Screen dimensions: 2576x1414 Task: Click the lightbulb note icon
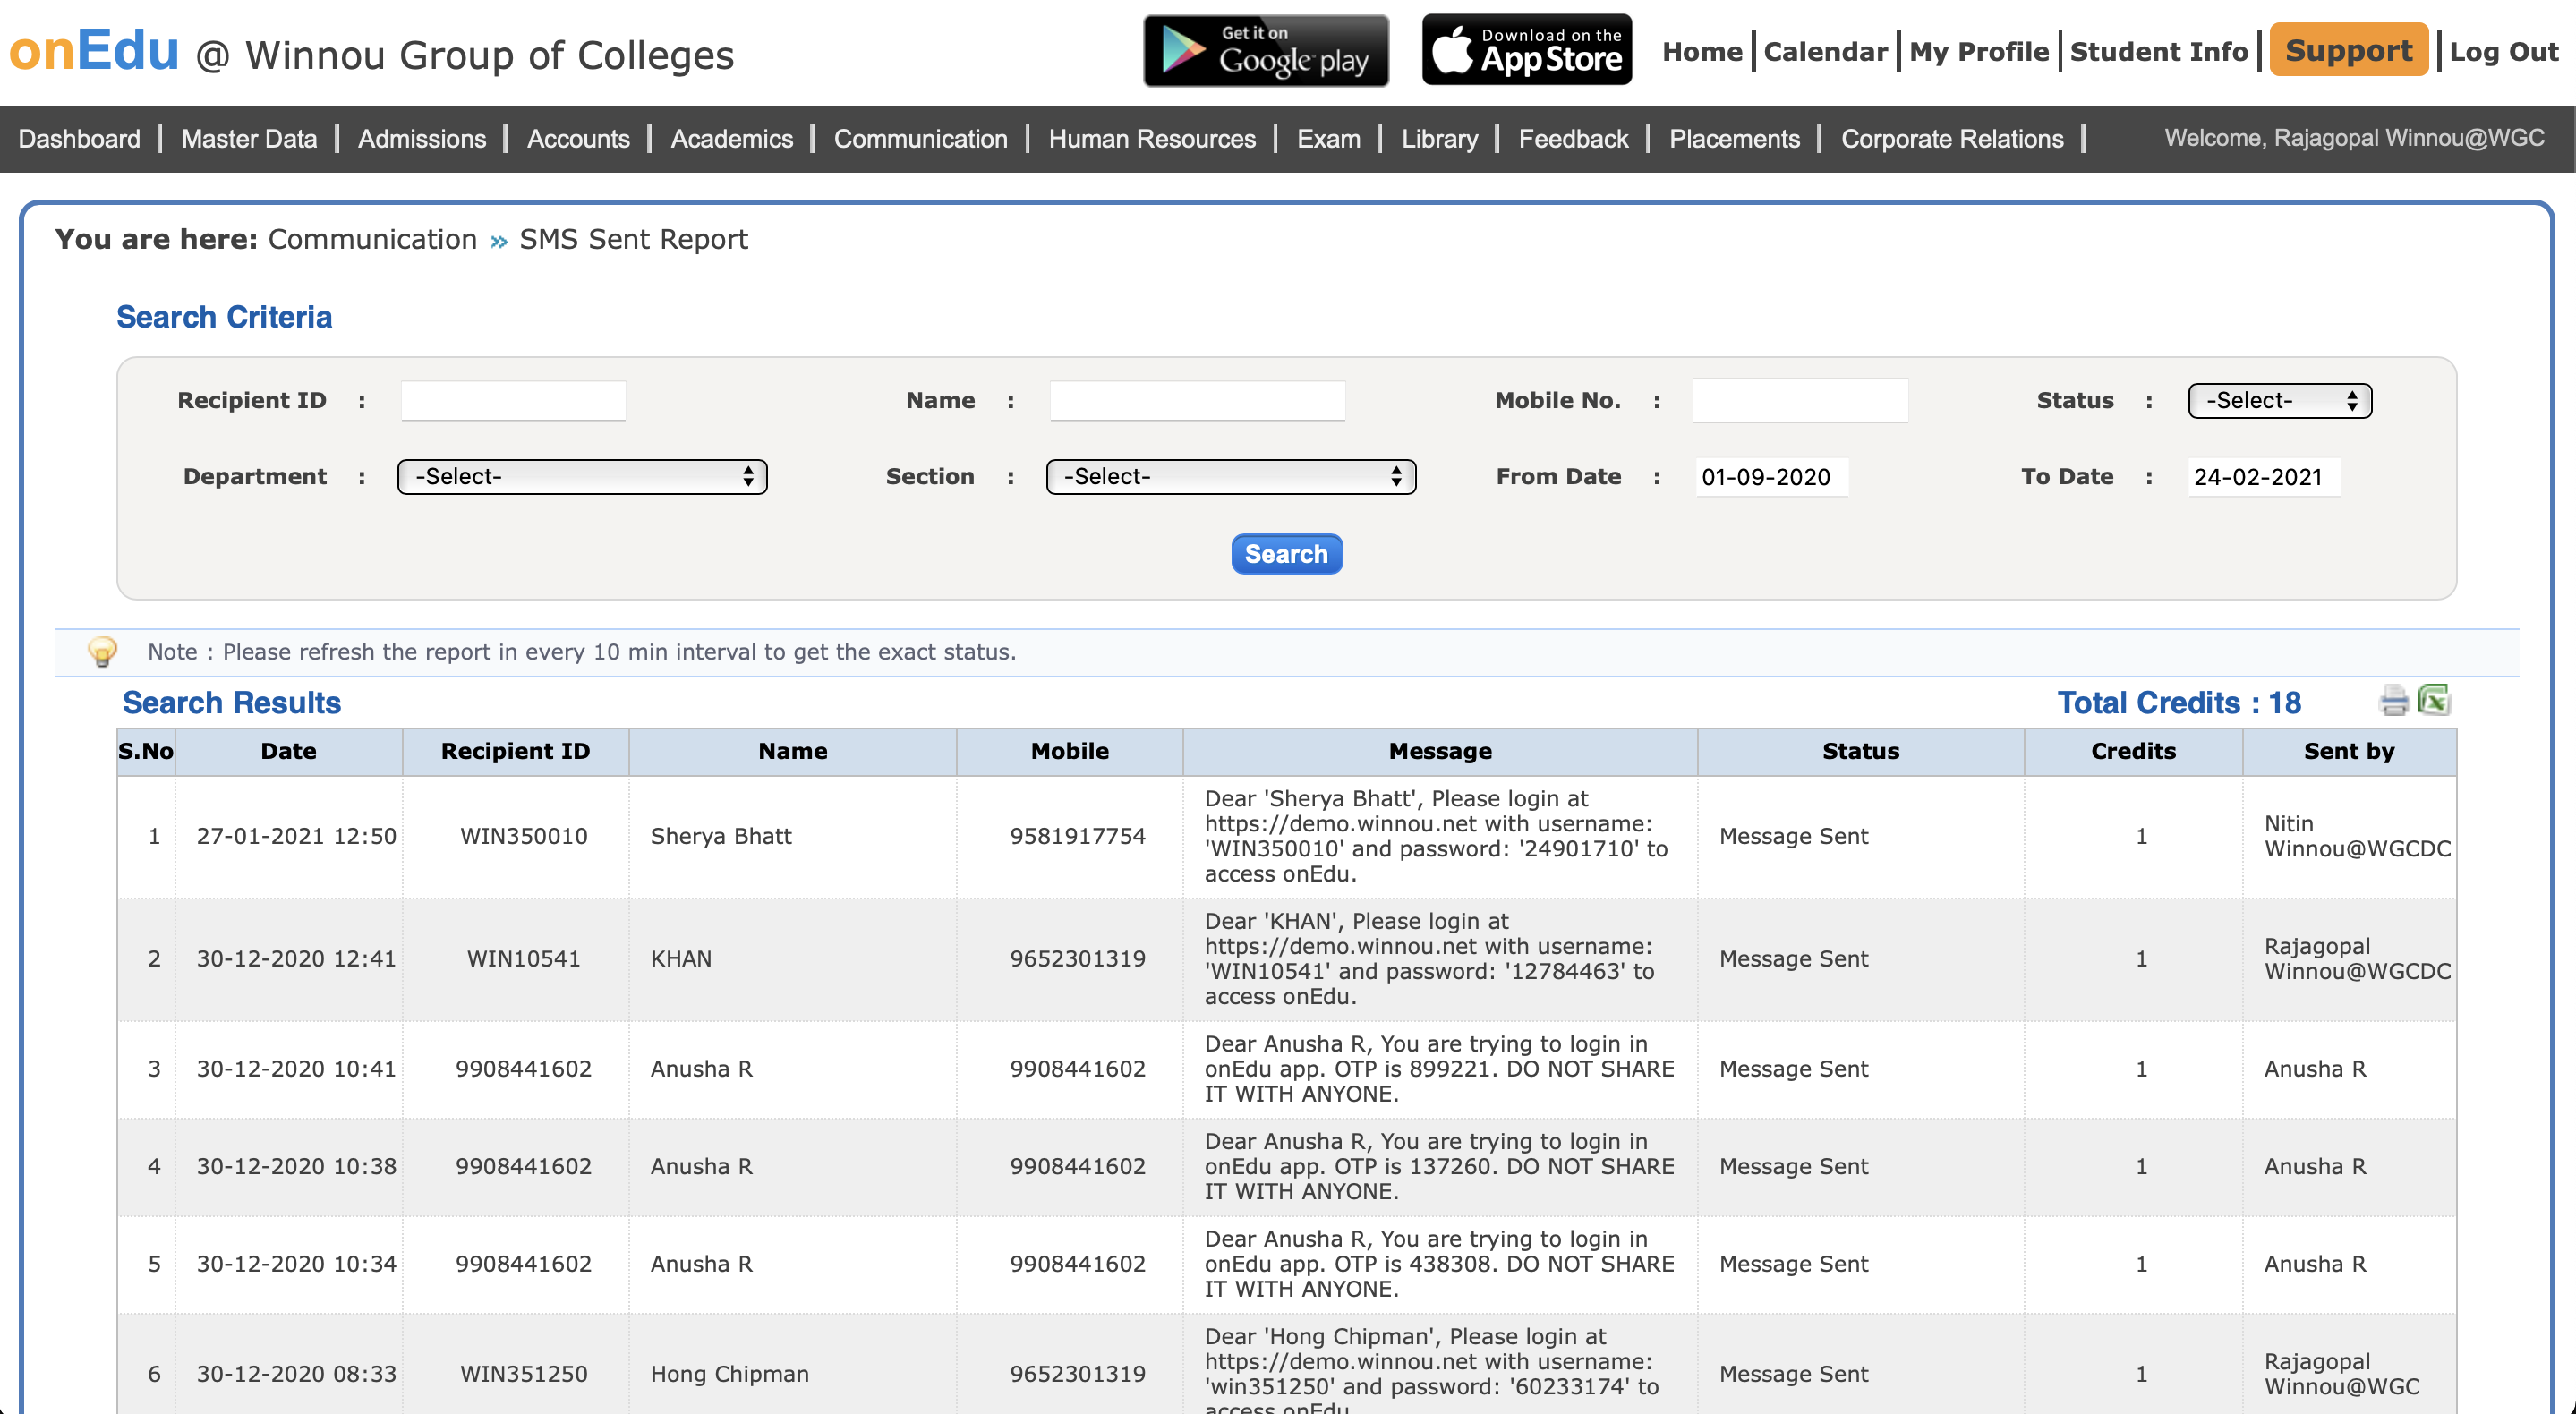tap(102, 652)
